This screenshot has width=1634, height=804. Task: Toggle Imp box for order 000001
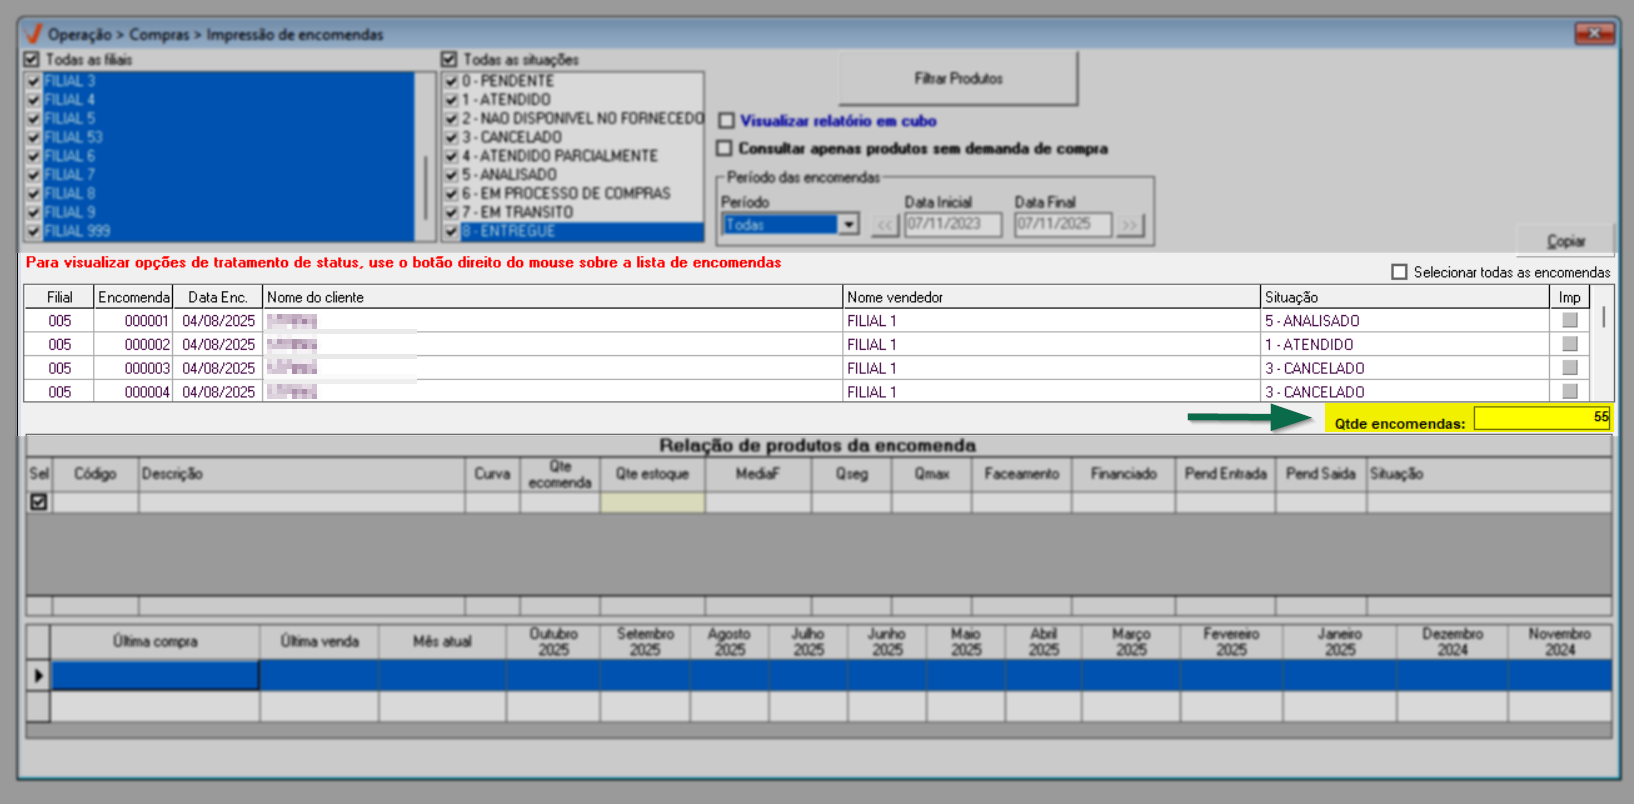point(1569,321)
